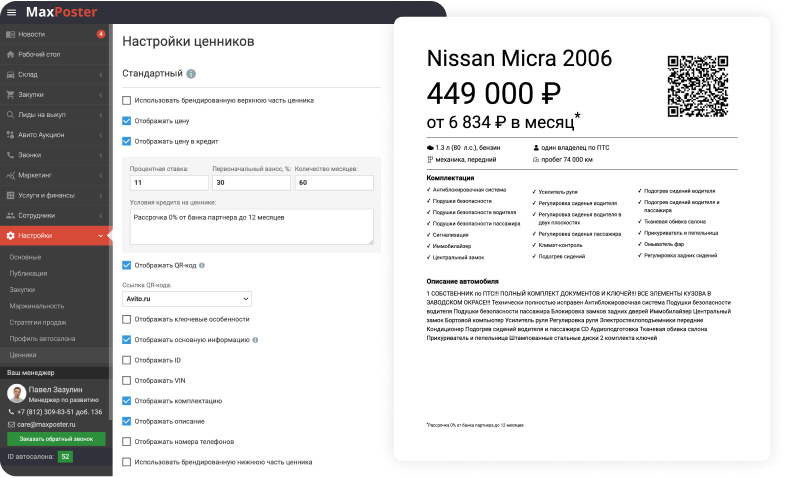
Task: Click the Настройки gear icon
Action: [x=10, y=235]
